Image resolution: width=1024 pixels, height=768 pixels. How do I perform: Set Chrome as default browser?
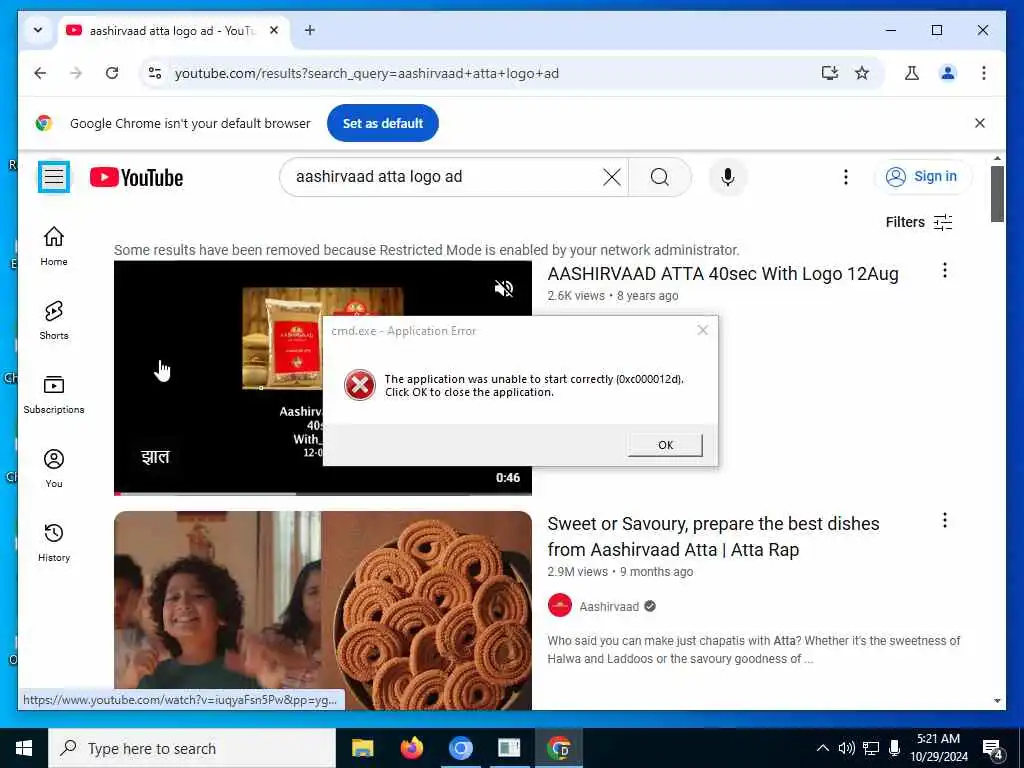tap(383, 123)
